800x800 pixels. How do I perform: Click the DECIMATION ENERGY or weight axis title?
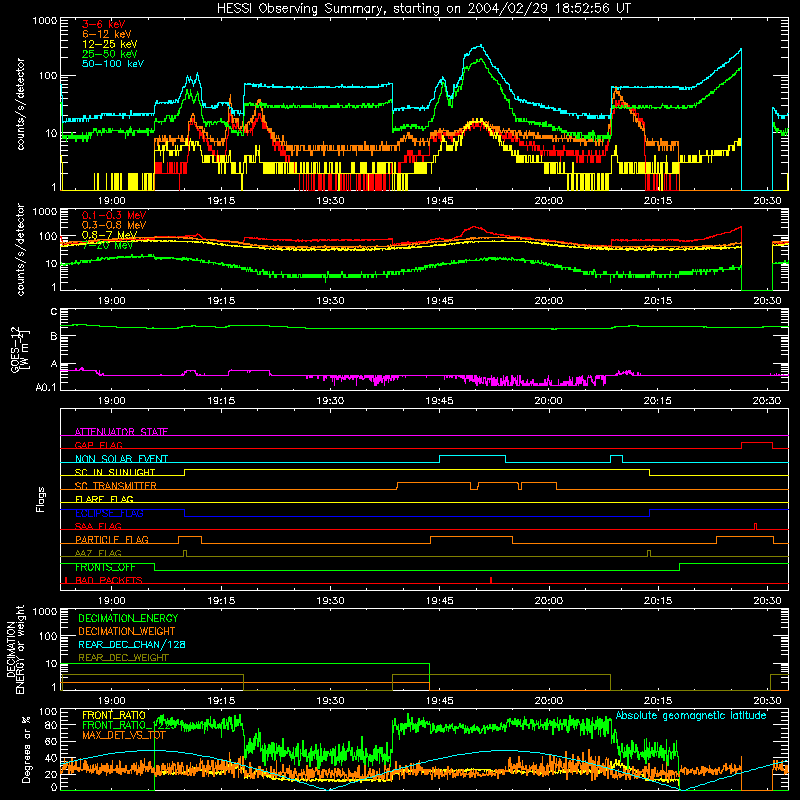(x=15, y=649)
